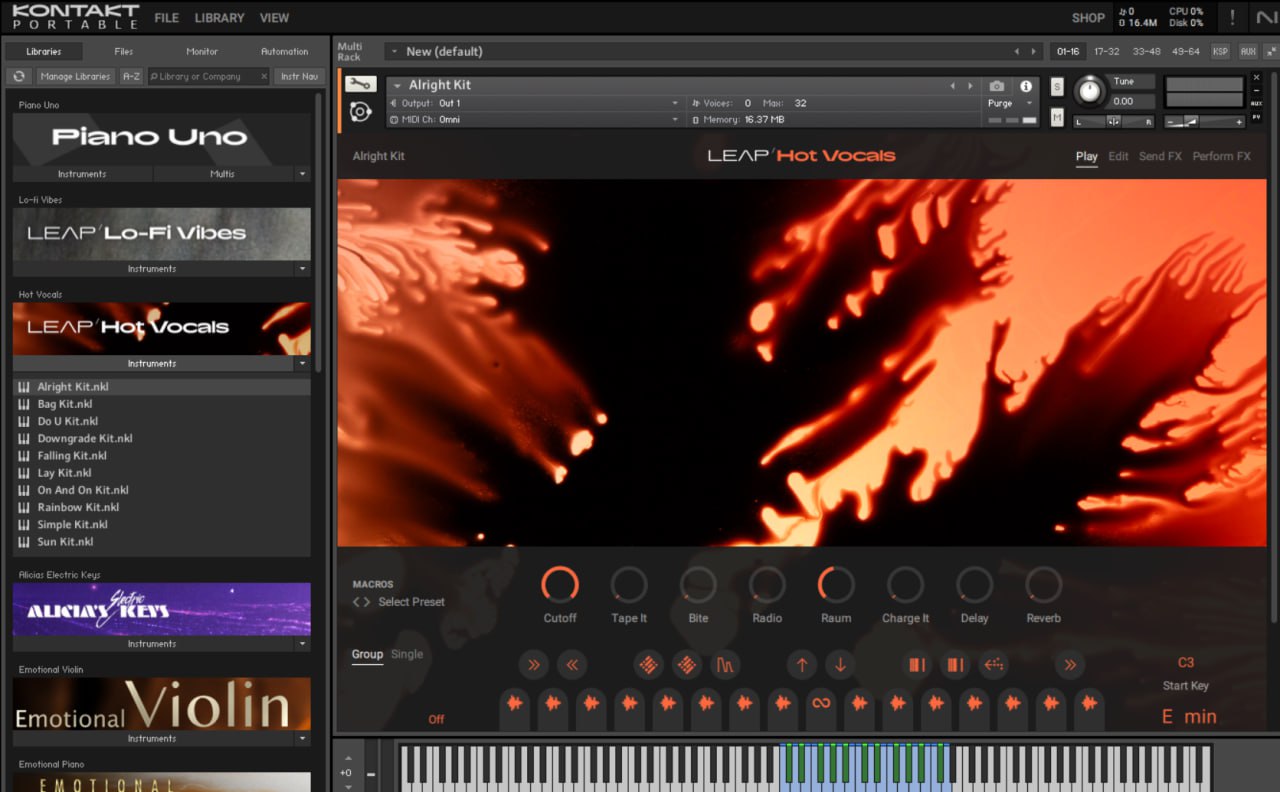Click the first double right chevron icon
The image size is (1280, 792).
533,665
